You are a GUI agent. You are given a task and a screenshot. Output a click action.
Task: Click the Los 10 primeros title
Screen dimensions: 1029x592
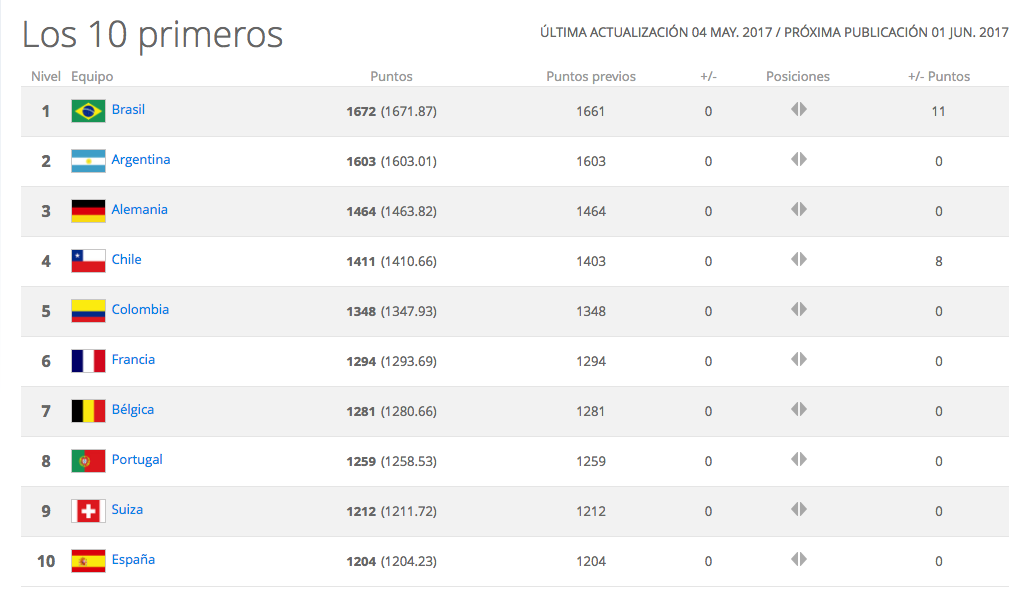pos(151,33)
